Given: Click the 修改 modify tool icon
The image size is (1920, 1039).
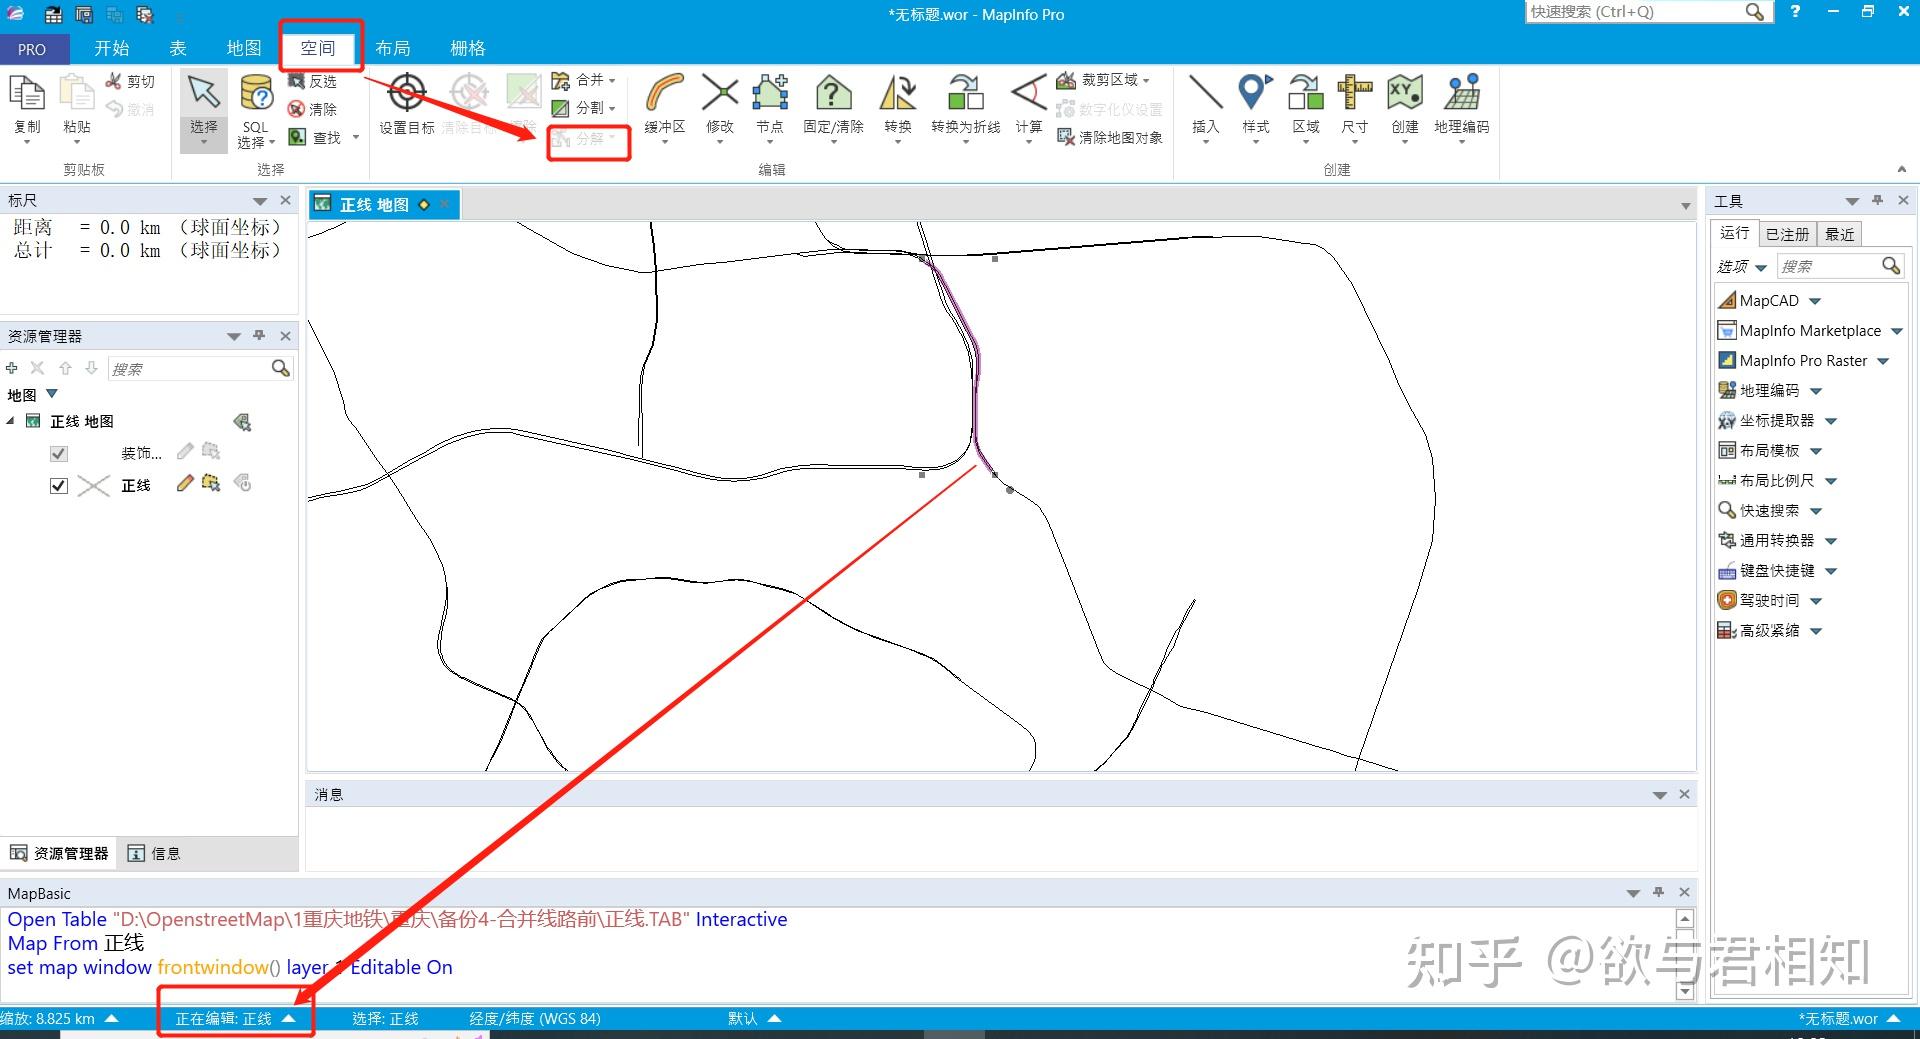Looking at the screenshot, I should tap(719, 93).
